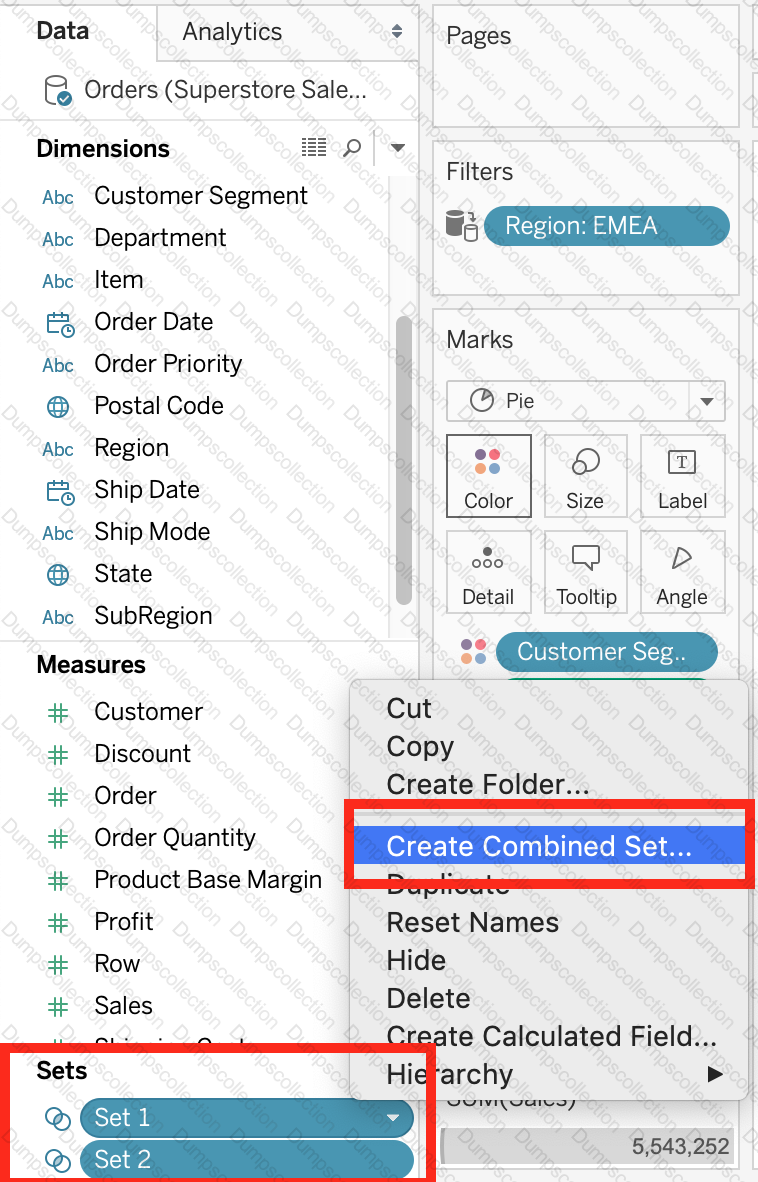This screenshot has height=1182, width=758.
Task: Select the Order Date dimension field
Action: pos(153,322)
